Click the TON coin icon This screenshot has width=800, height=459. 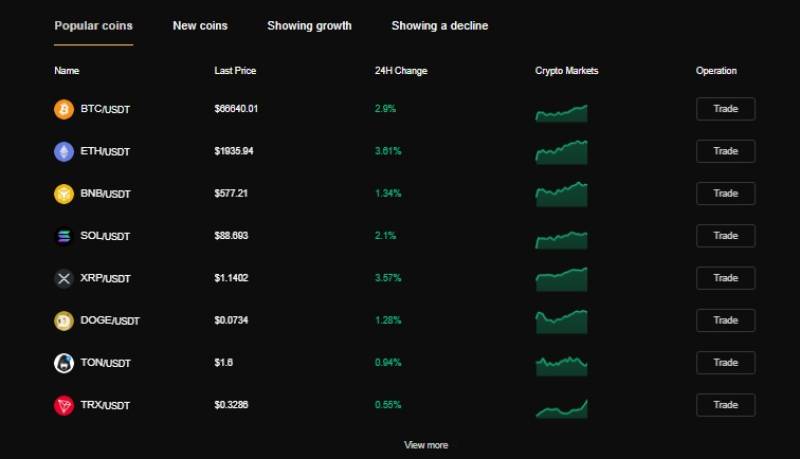64,363
